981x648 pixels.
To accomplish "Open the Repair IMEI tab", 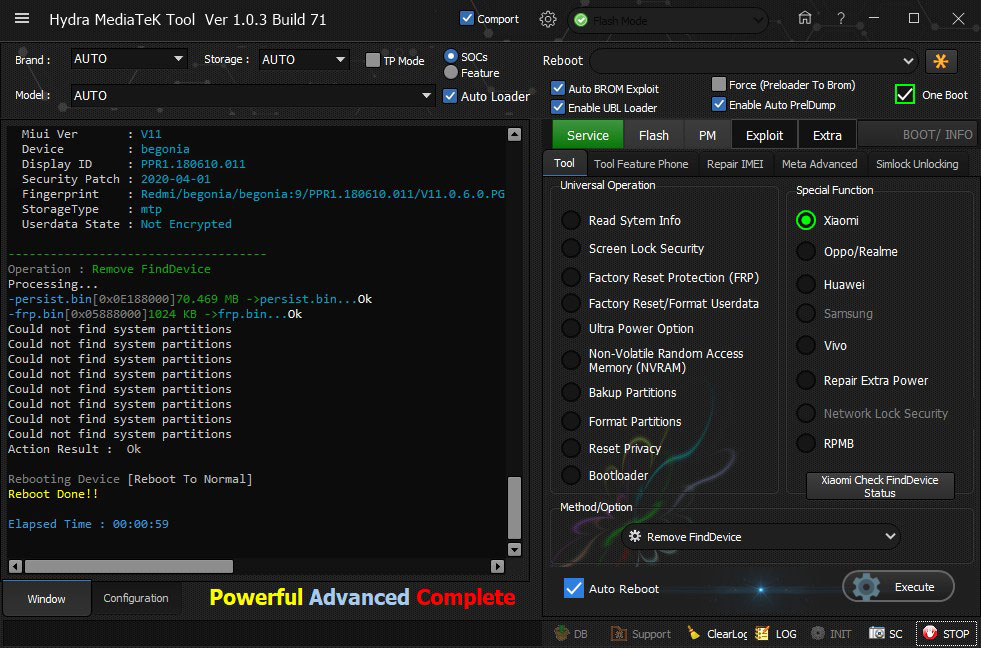I will (734, 164).
